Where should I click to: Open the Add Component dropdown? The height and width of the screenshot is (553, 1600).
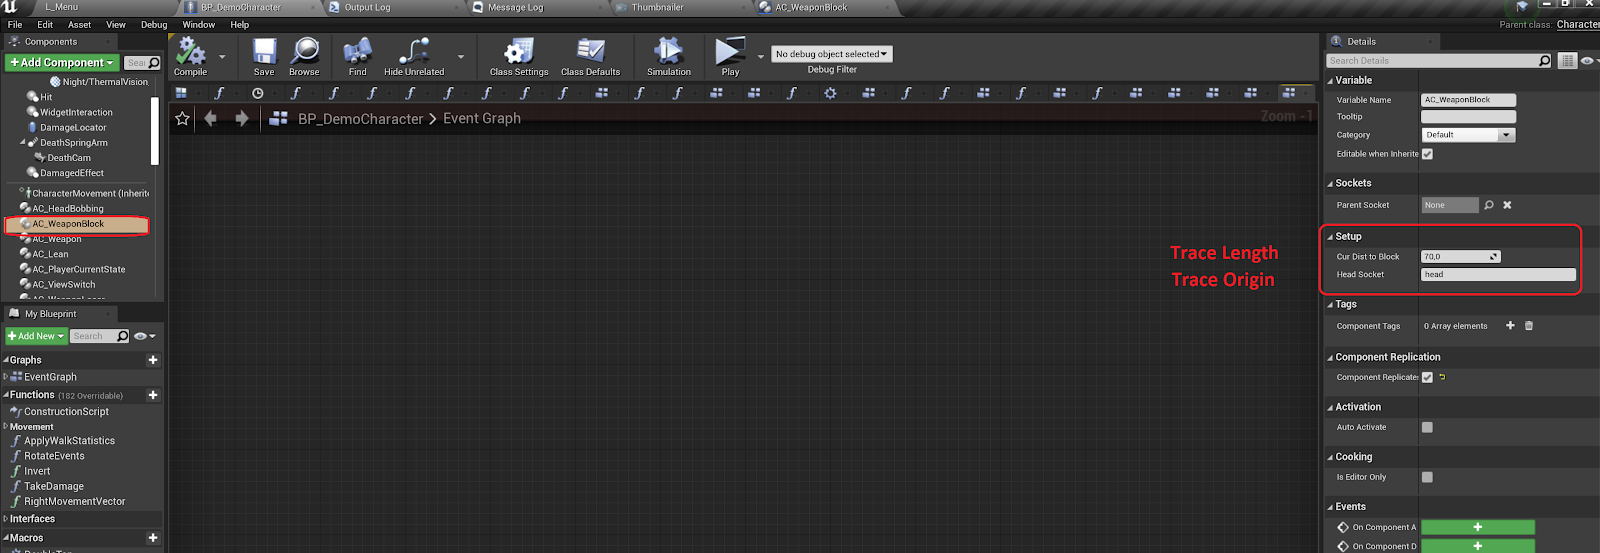click(62, 62)
